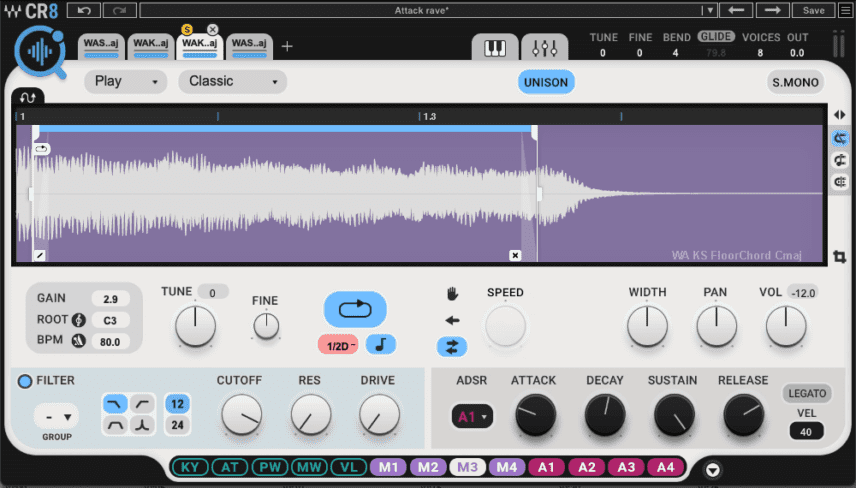Image resolution: width=856 pixels, height=488 pixels.
Task: Open the 1/2D sync rate dropdown
Action: point(338,346)
